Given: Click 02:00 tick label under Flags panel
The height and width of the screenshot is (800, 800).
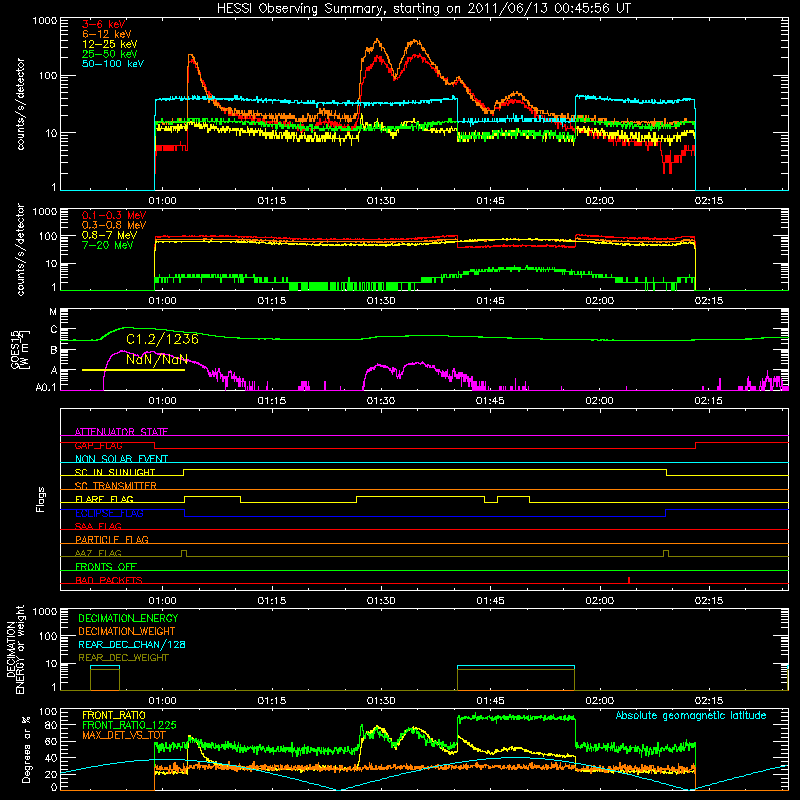Looking at the screenshot, I should (599, 601).
